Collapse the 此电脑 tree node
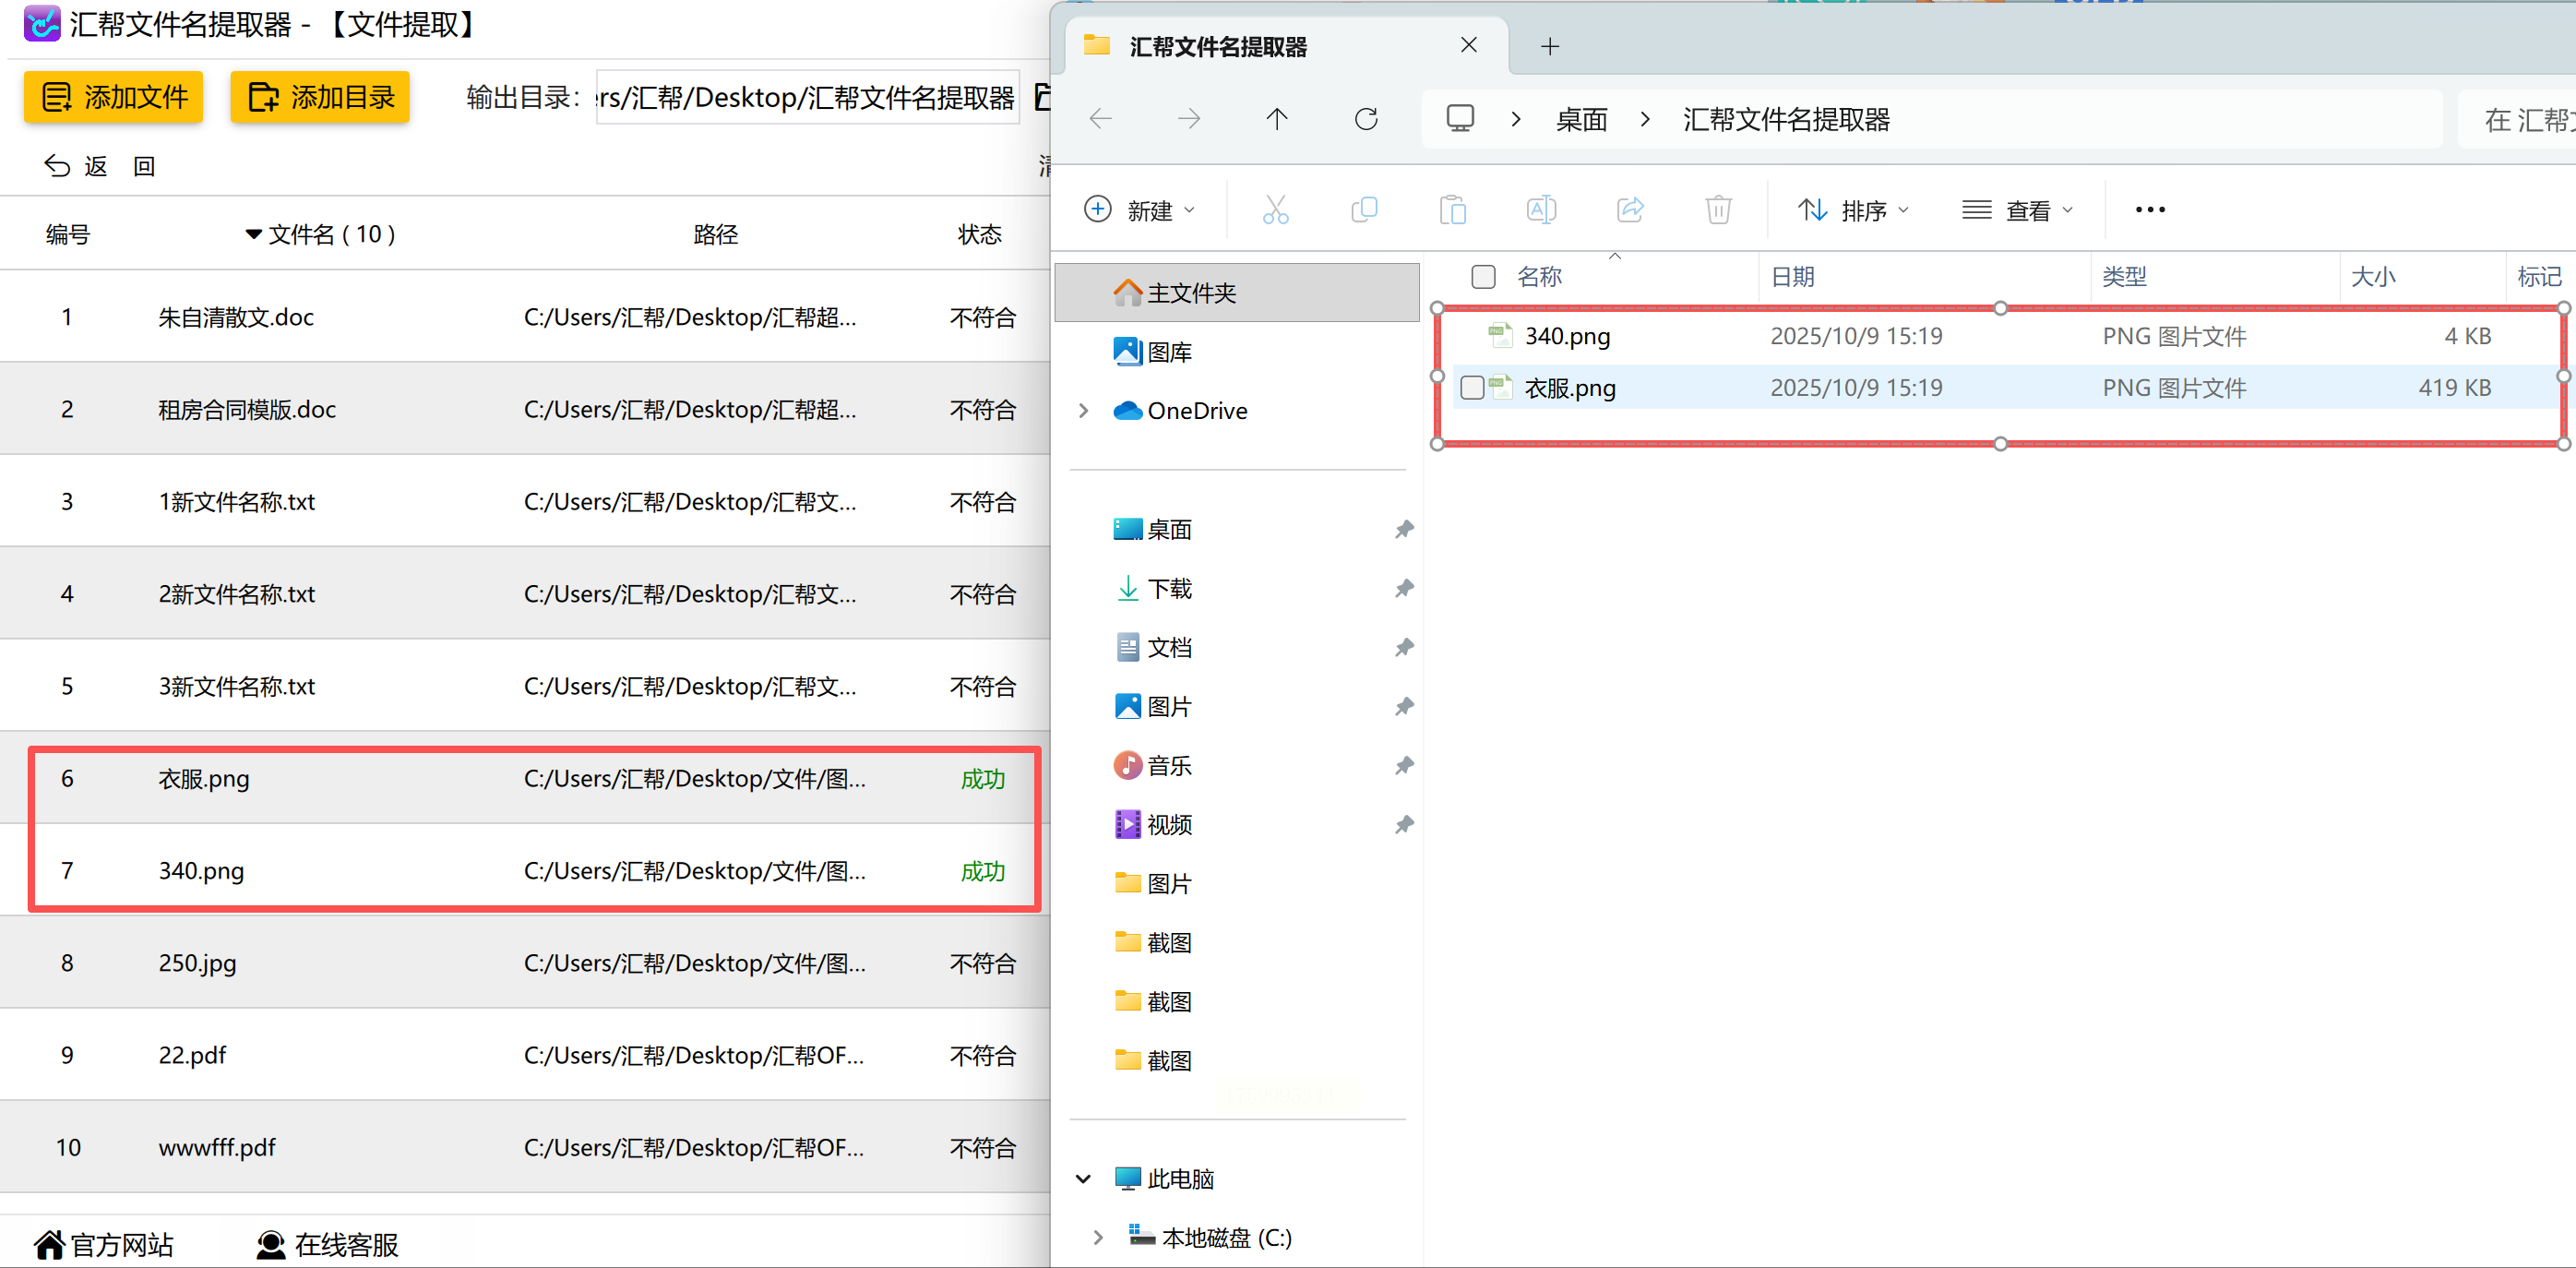The height and width of the screenshot is (1268, 2576). click(x=1084, y=1179)
